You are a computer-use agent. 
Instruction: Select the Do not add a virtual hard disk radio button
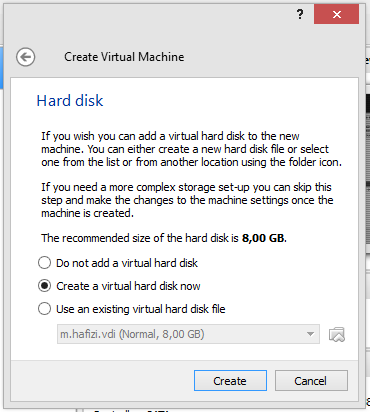pyautogui.click(x=44, y=263)
